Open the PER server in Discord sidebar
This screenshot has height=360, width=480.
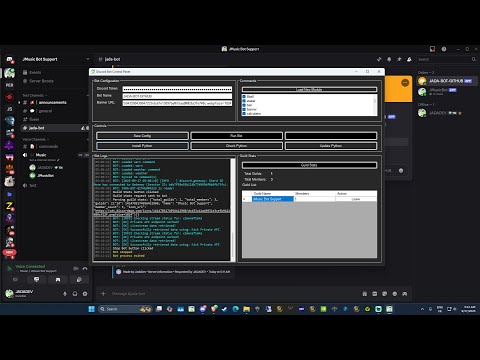coord(9,85)
